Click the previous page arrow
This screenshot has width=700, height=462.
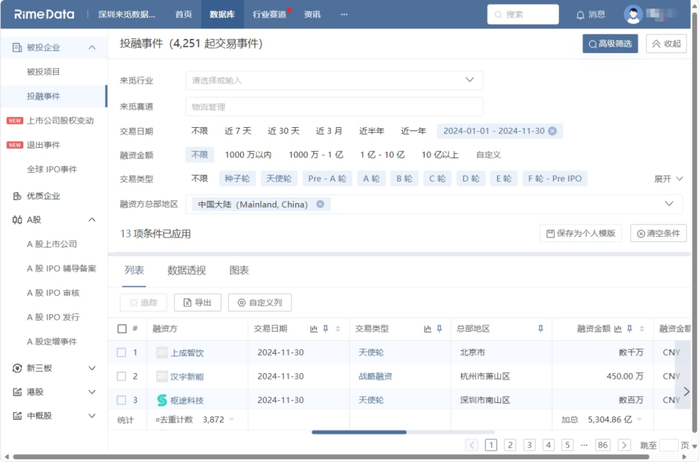(471, 445)
